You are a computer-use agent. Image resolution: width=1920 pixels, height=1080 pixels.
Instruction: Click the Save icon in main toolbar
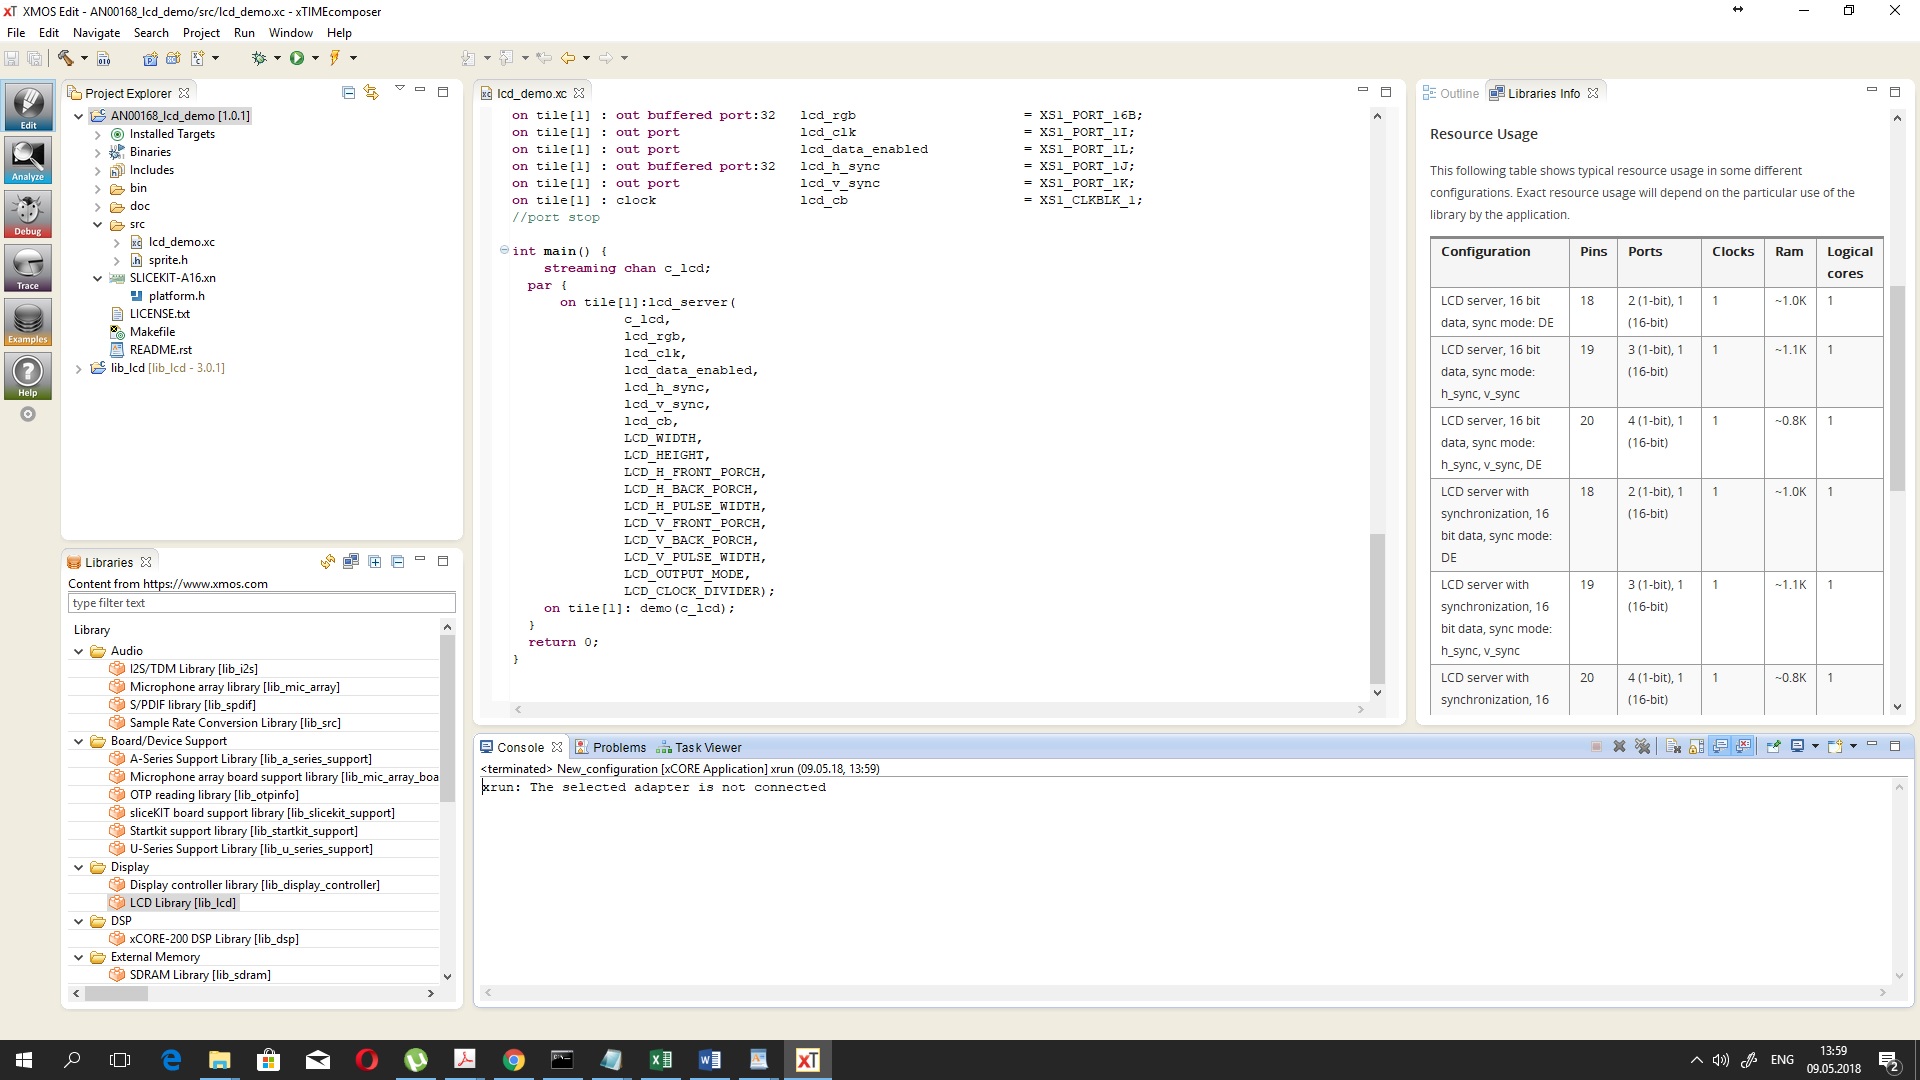click(12, 58)
